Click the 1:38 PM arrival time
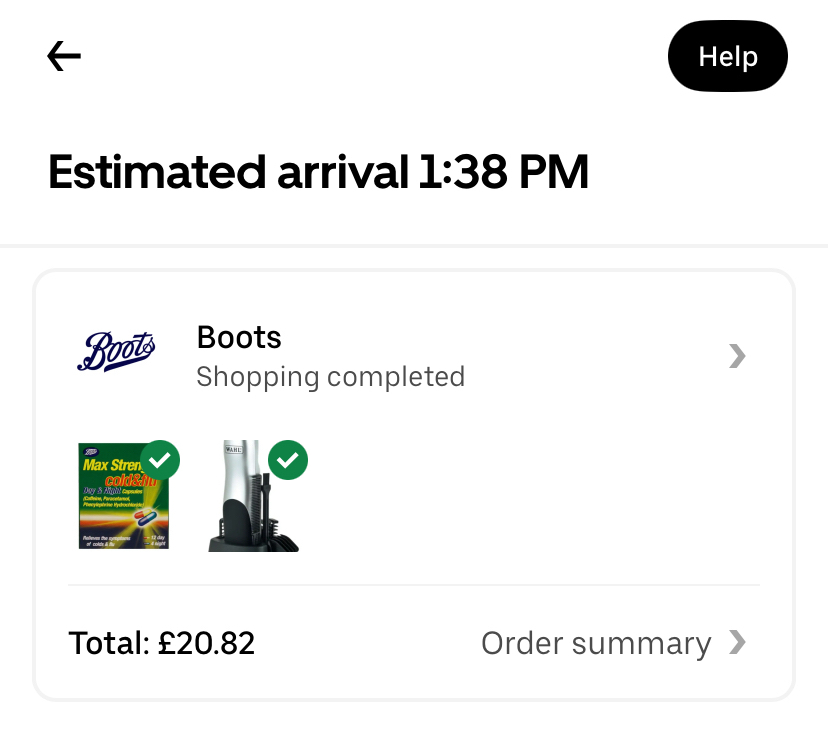 coord(504,173)
